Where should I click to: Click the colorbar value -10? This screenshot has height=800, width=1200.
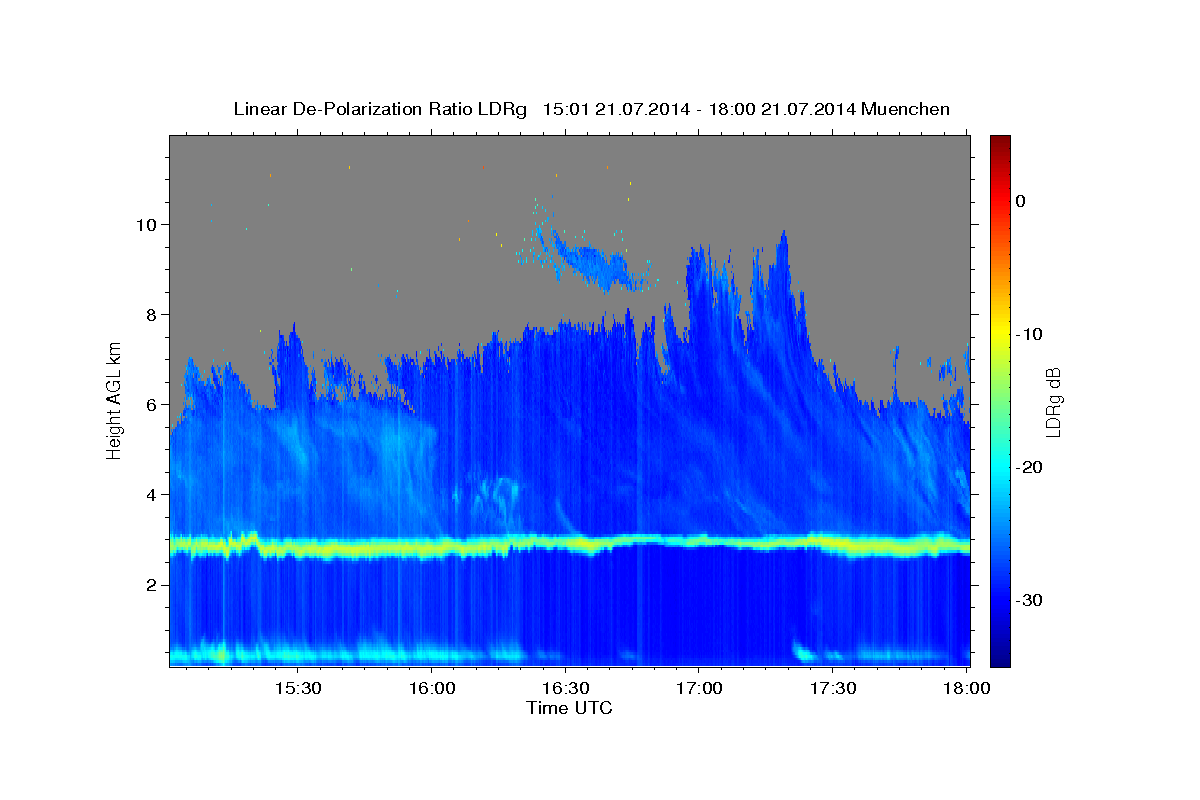pos(1029,334)
